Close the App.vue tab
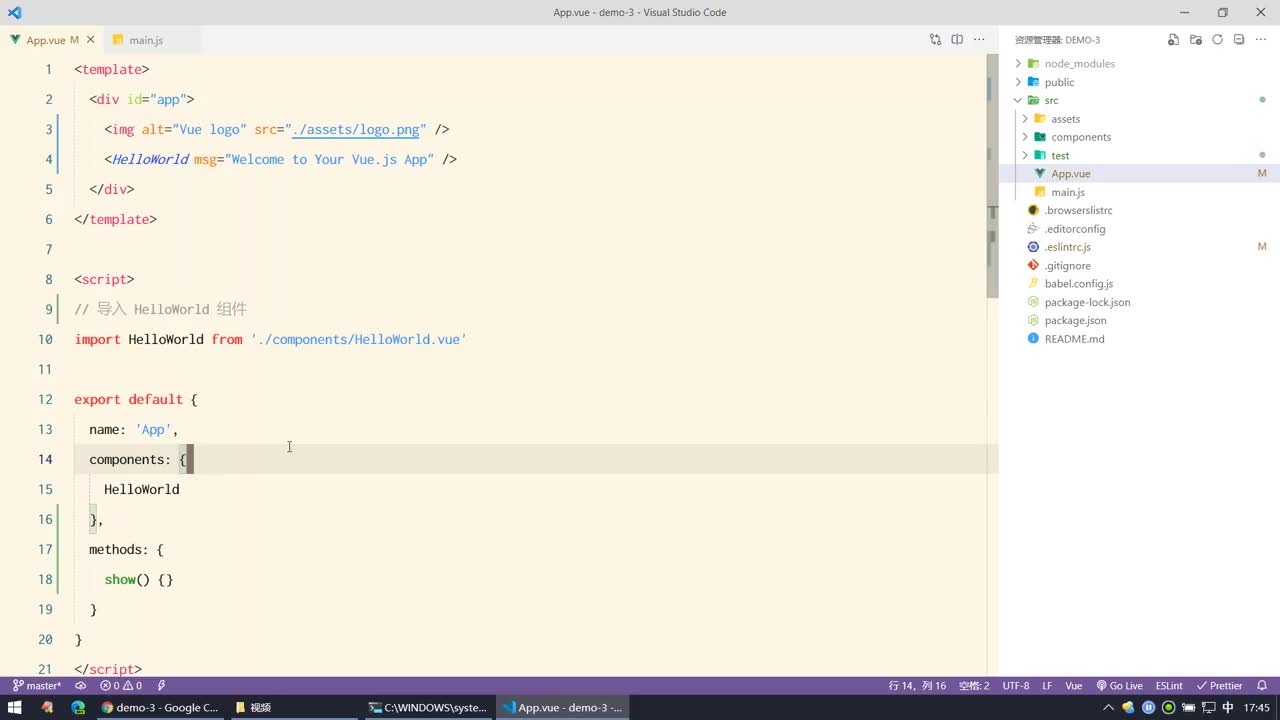This screenshot has height=720, width=1280. (x=91, y=40)
